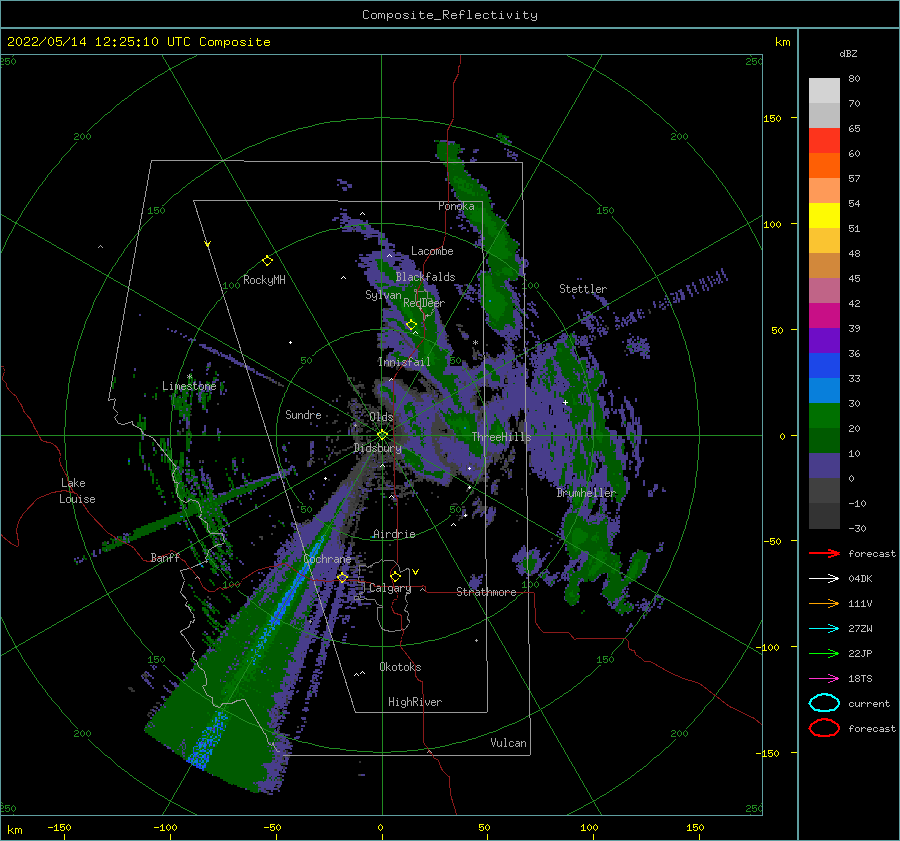
Task: Select yellow diamond marker below RedDeer label
Action: (412, 325)
